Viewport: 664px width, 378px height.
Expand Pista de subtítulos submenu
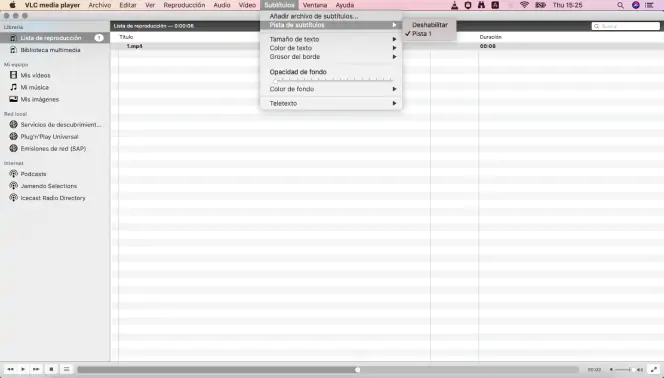point(331,25)
